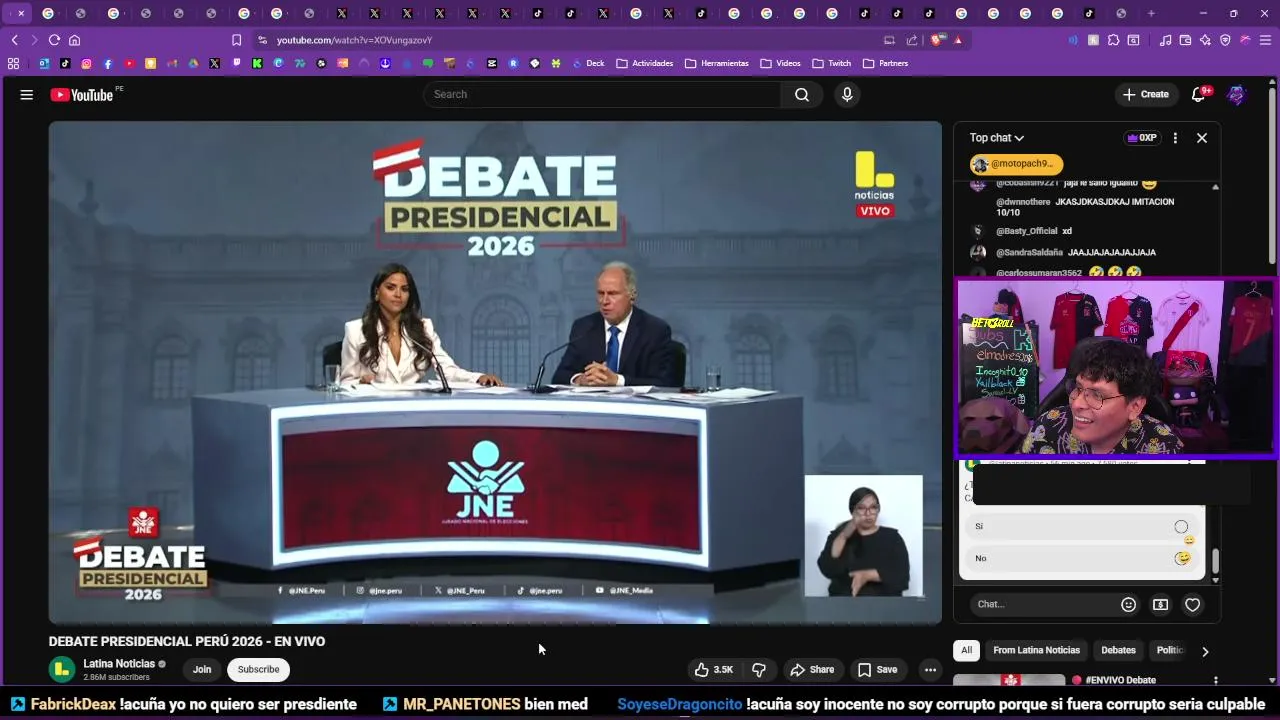The width and height of the screenshot is (1280, 720).
Task: Show more filter chips with right arrow
Action: point(1205,651)
